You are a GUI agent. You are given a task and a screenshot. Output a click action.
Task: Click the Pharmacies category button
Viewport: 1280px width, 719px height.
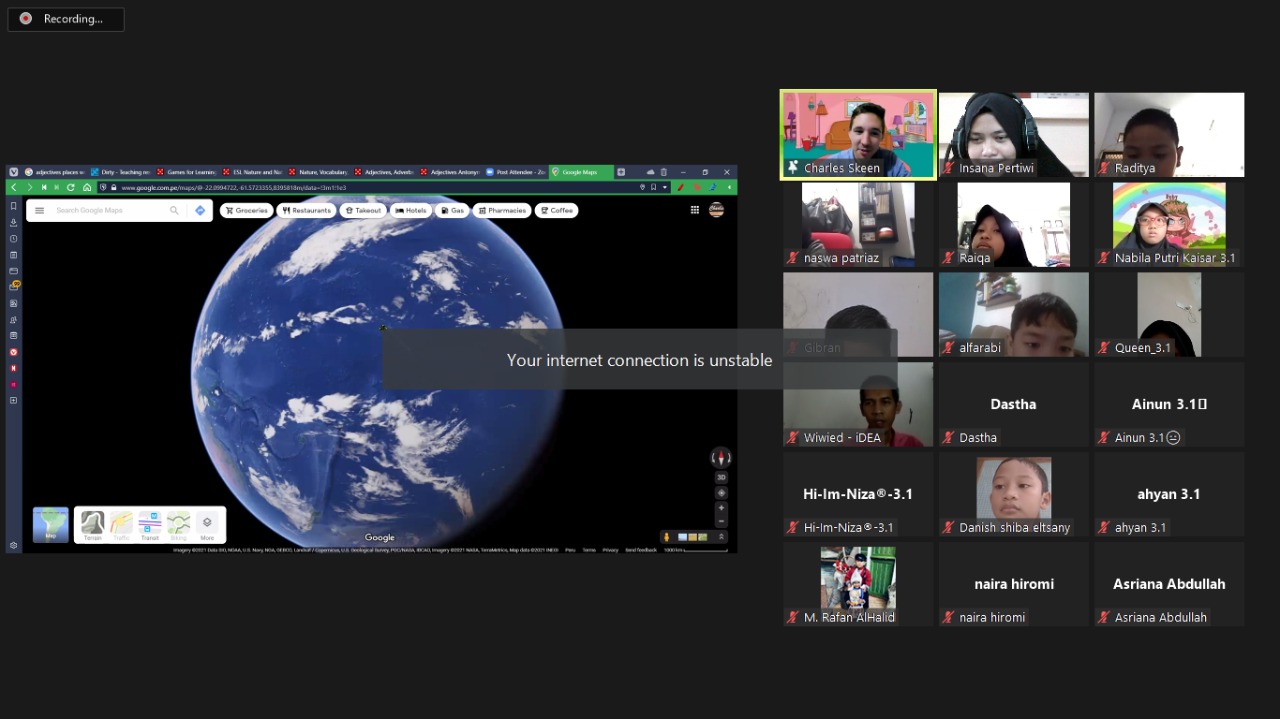503,211
